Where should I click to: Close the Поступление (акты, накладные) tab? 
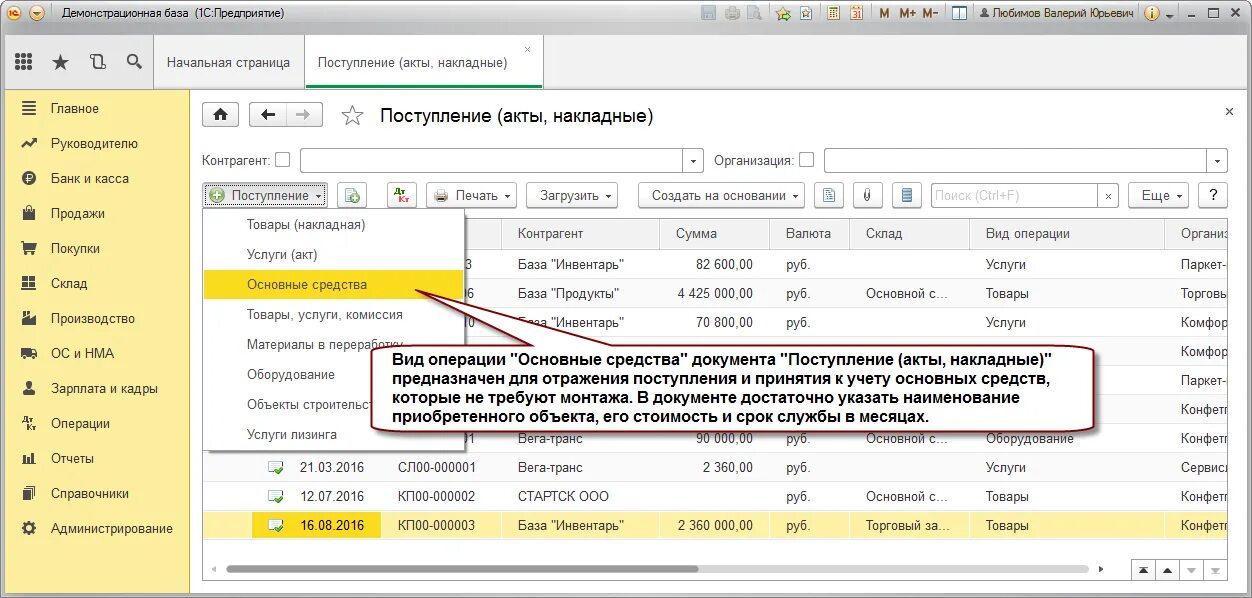528,49
